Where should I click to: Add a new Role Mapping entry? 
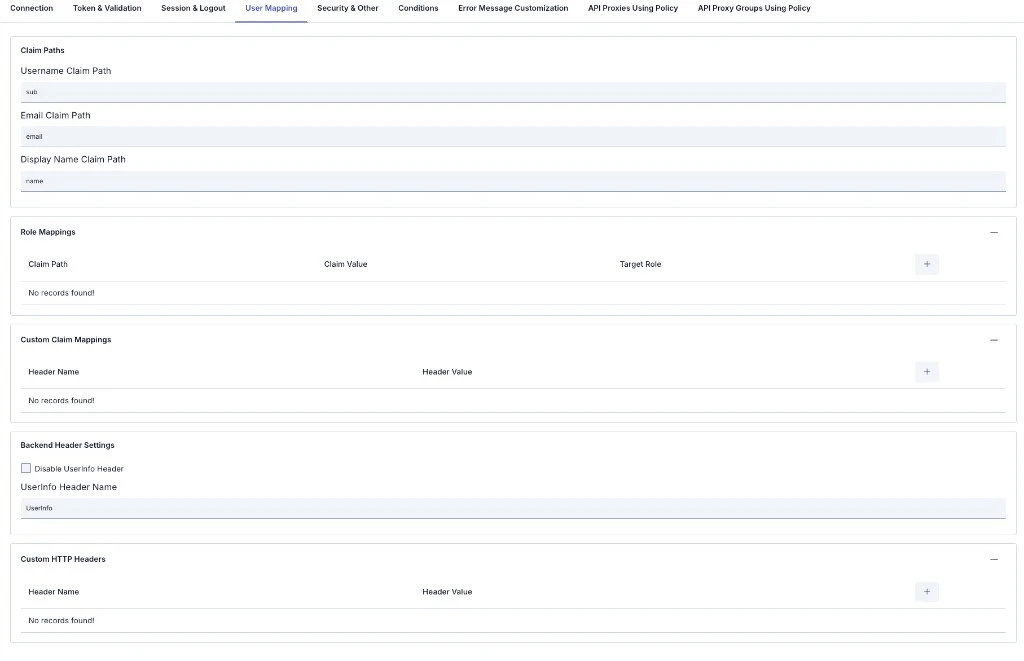click(x=926, y=264)
